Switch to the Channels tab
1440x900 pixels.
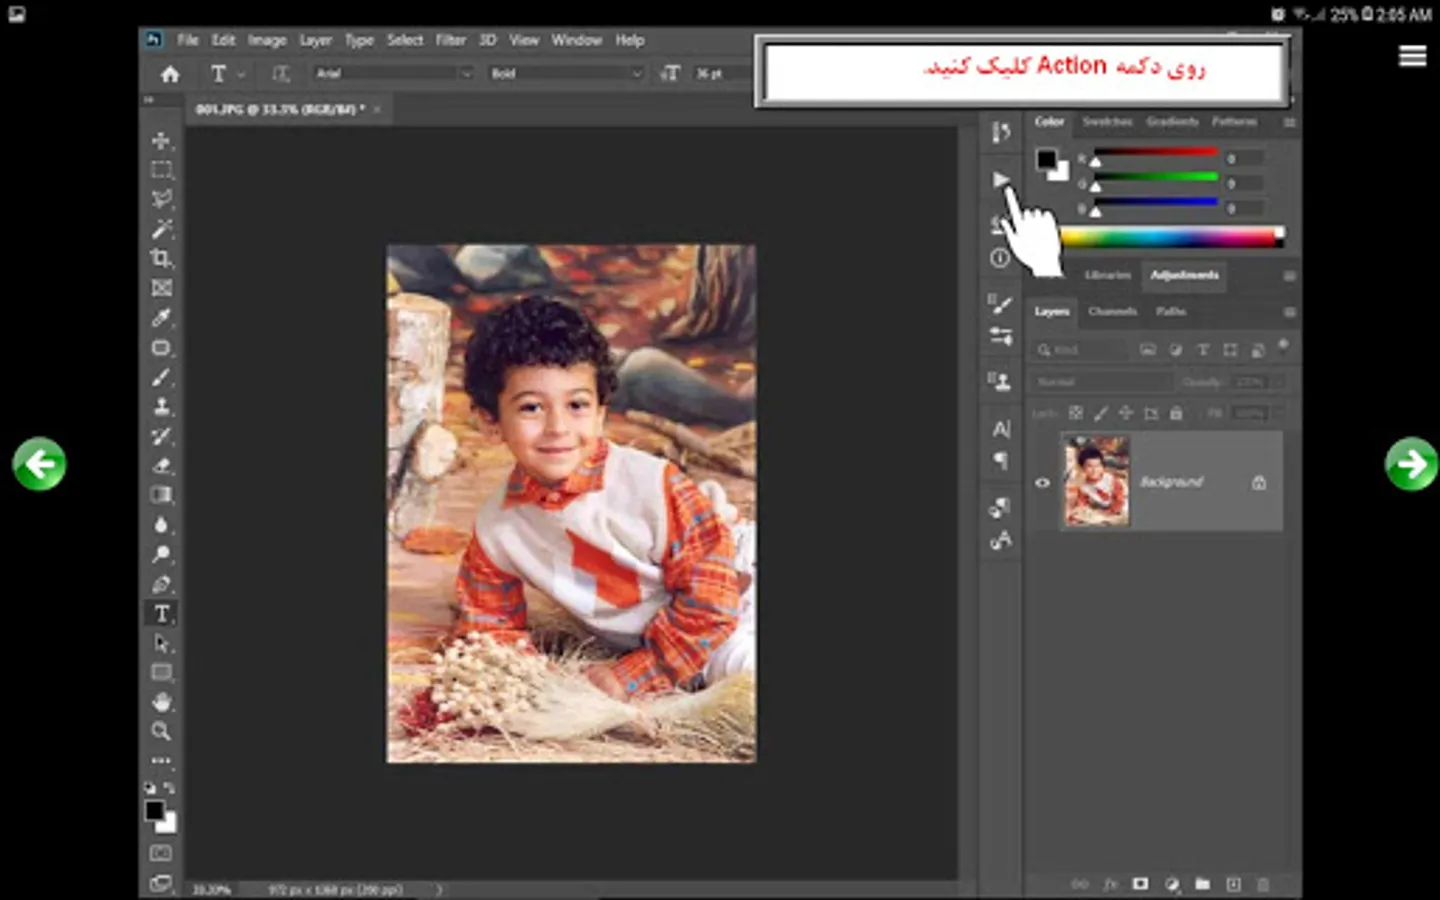(1112, 312)
